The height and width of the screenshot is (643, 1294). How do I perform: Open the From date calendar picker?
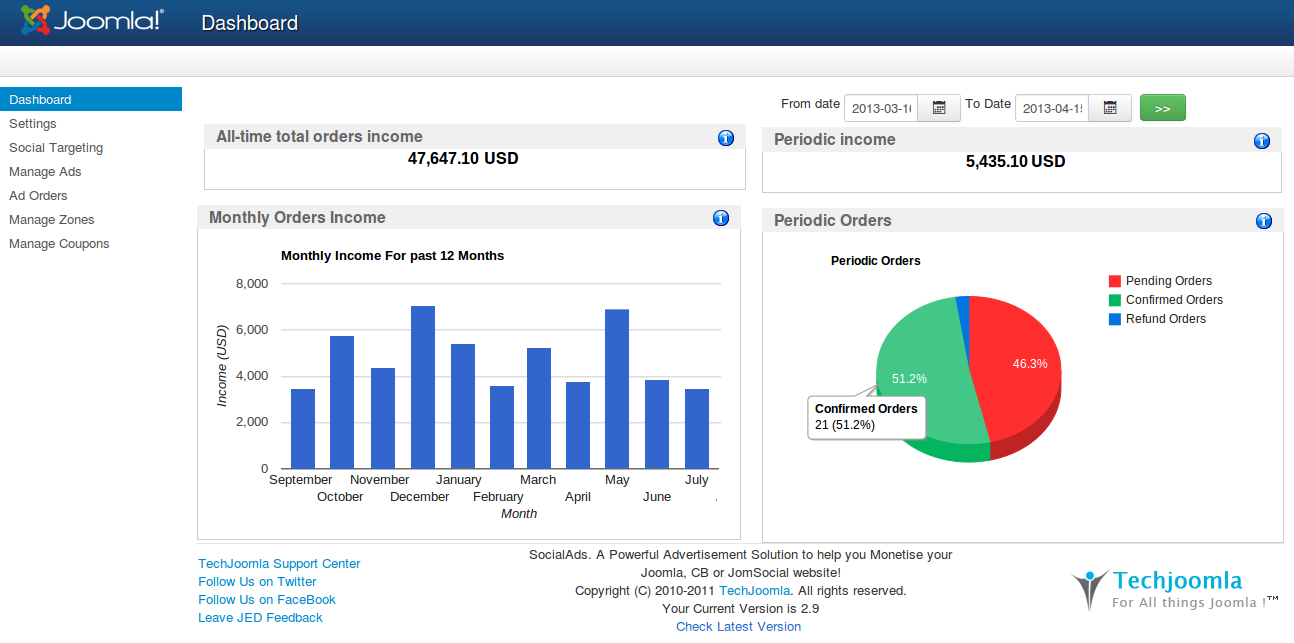tap(938, 107)
